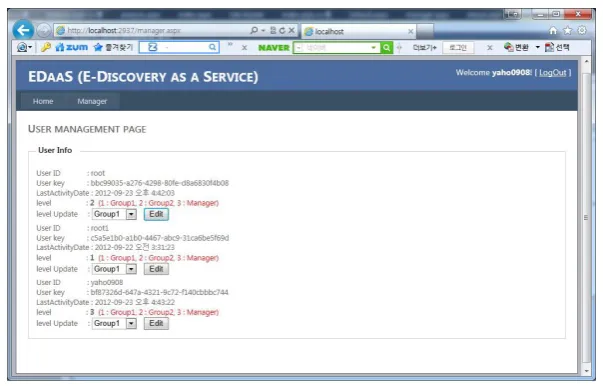The height and width of the screenshot is (386, 603).
Task: Click page scrollbar up arrow
Action: pyautogui.click(x=586, y=62)
